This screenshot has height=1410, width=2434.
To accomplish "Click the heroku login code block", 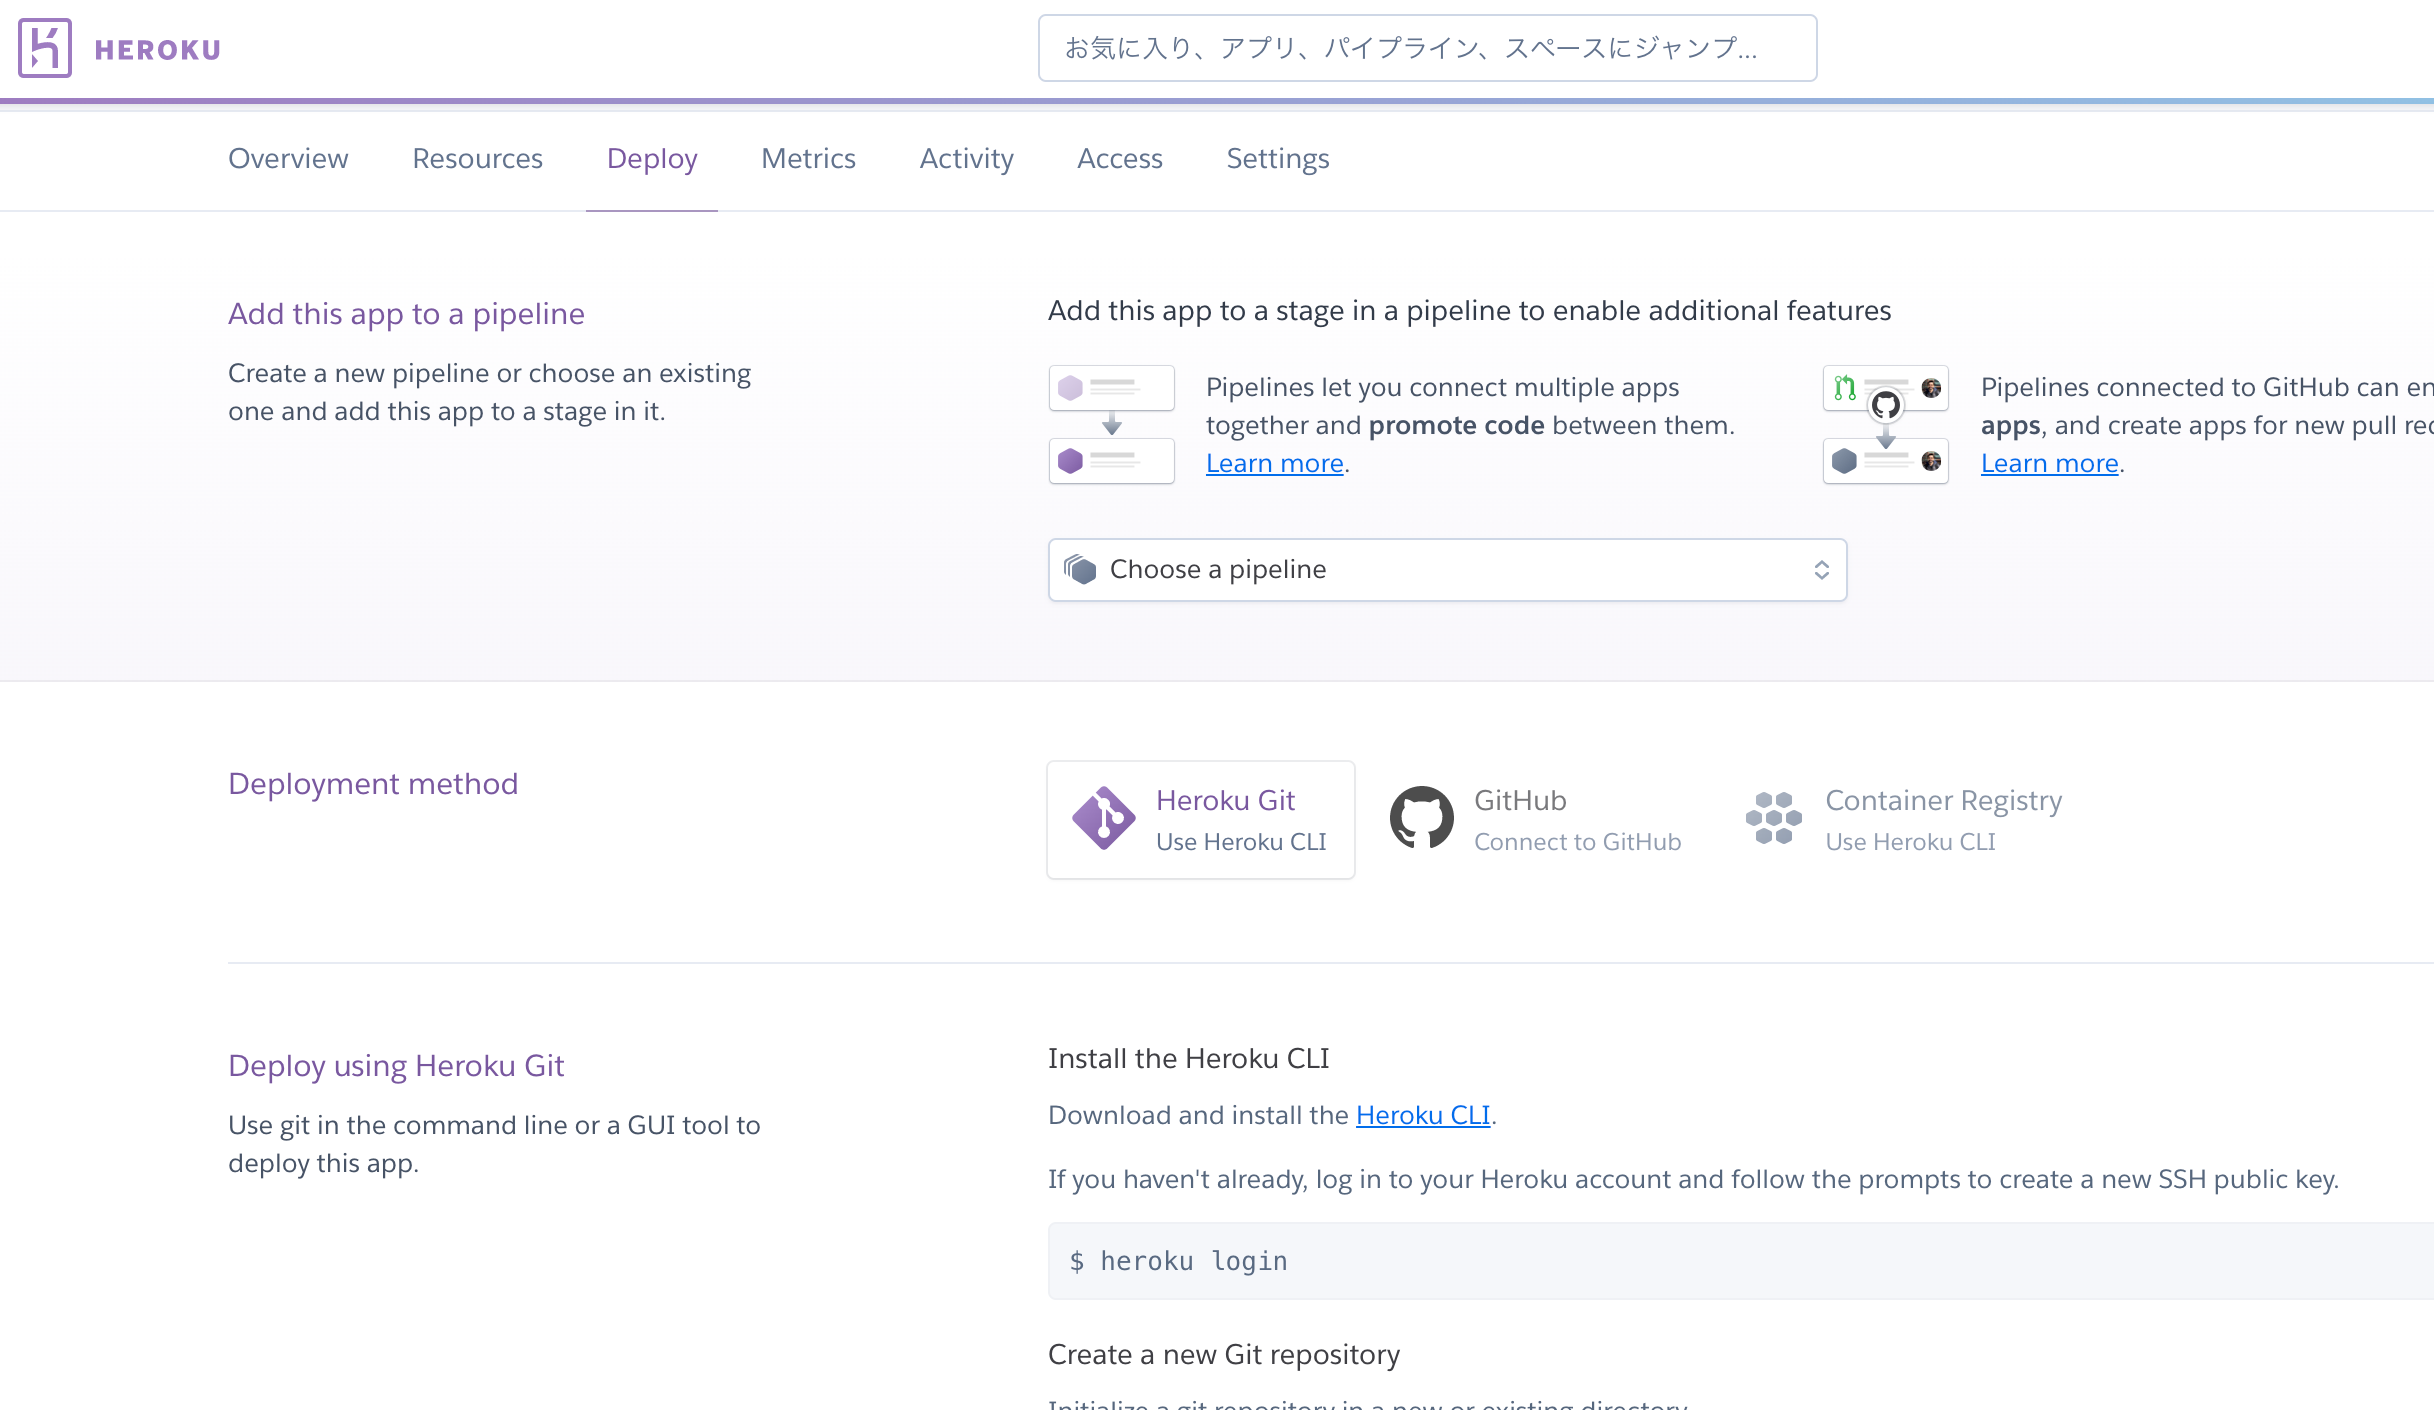I will point(1740,1261).
